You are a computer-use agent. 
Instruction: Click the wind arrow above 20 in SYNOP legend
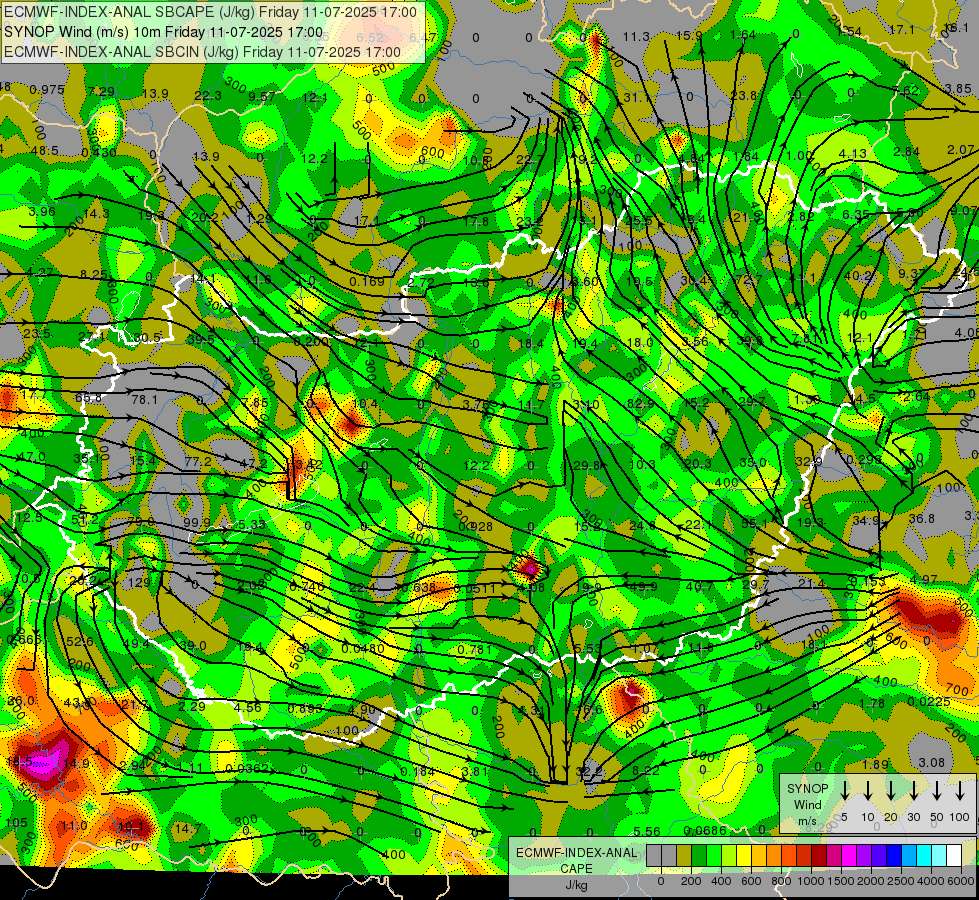[890, 790]
